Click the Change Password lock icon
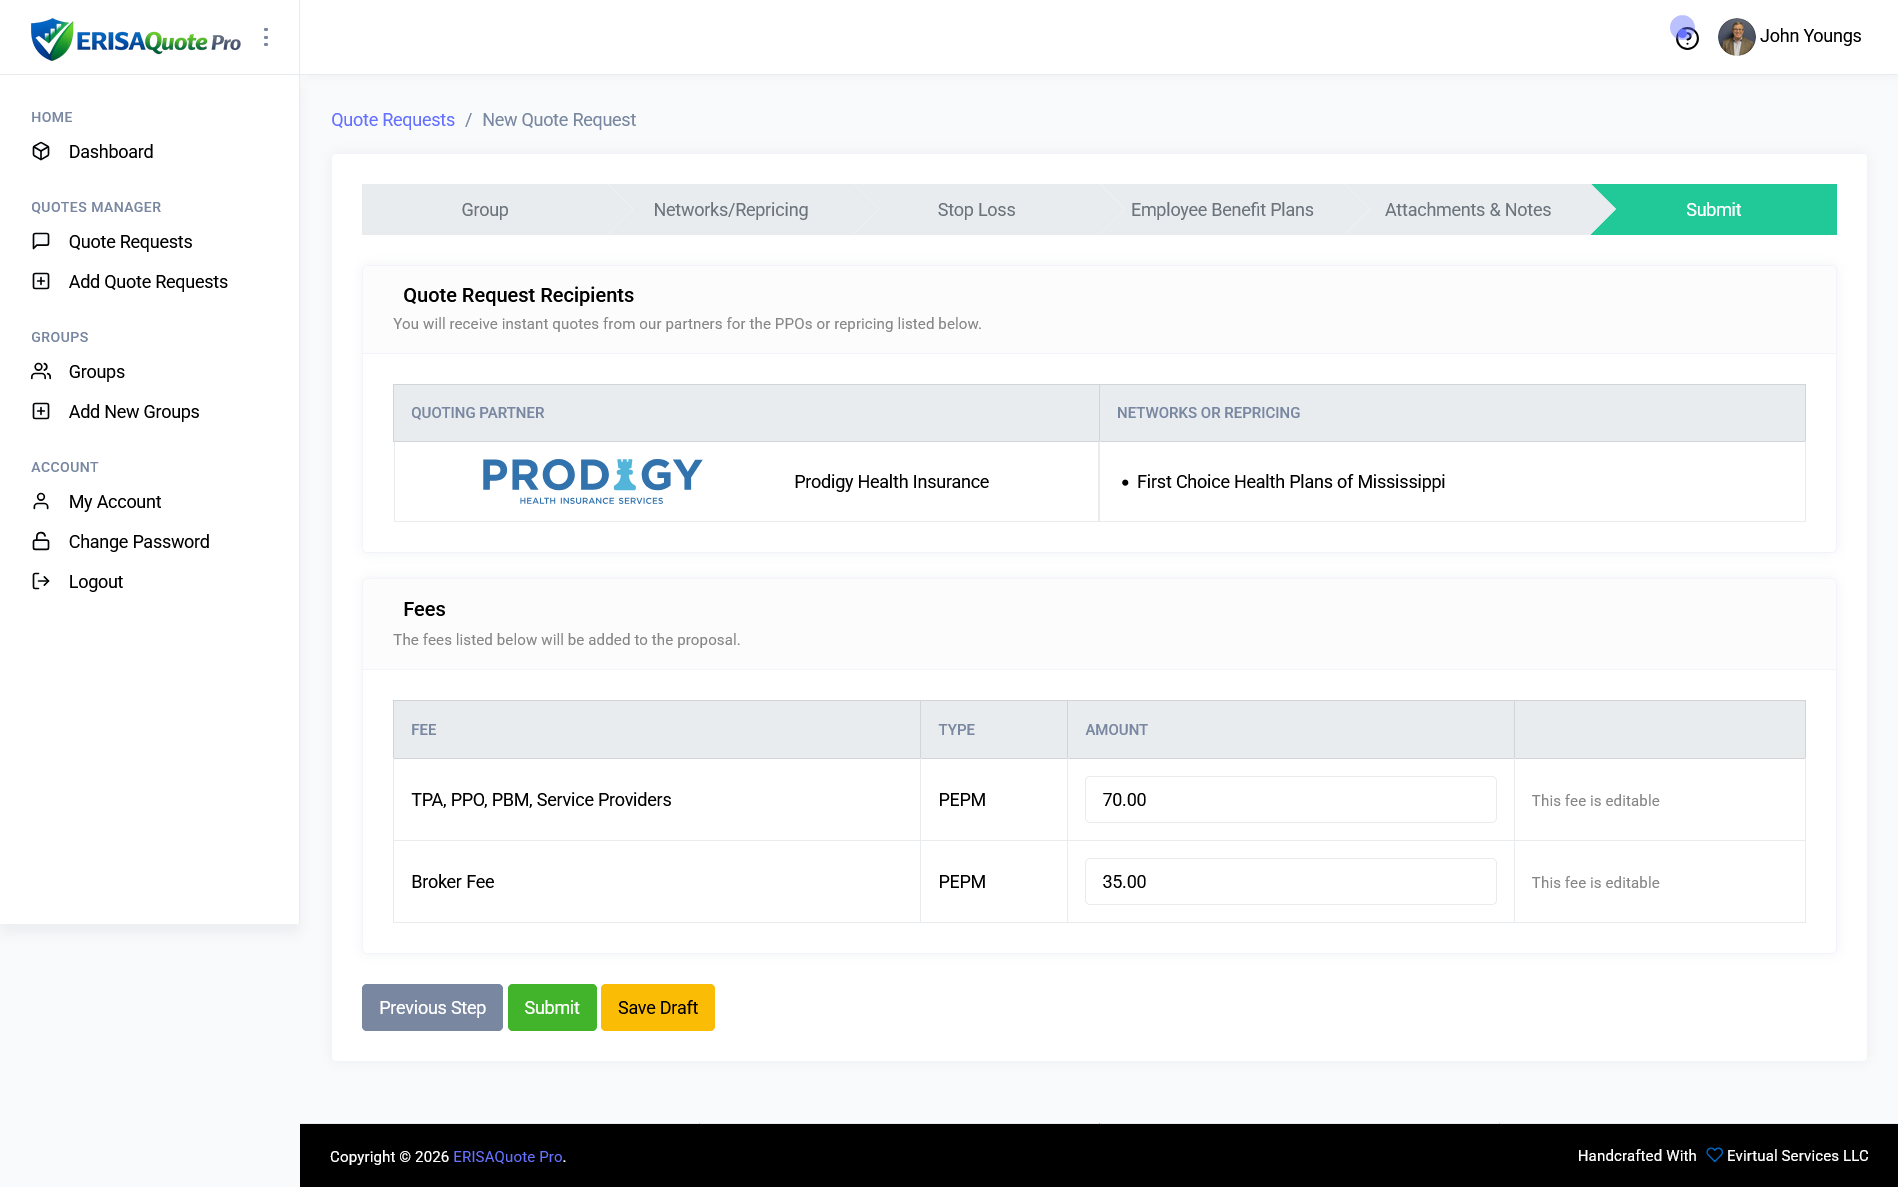This screenshot has width=1898, height=1187. (41, 541)
